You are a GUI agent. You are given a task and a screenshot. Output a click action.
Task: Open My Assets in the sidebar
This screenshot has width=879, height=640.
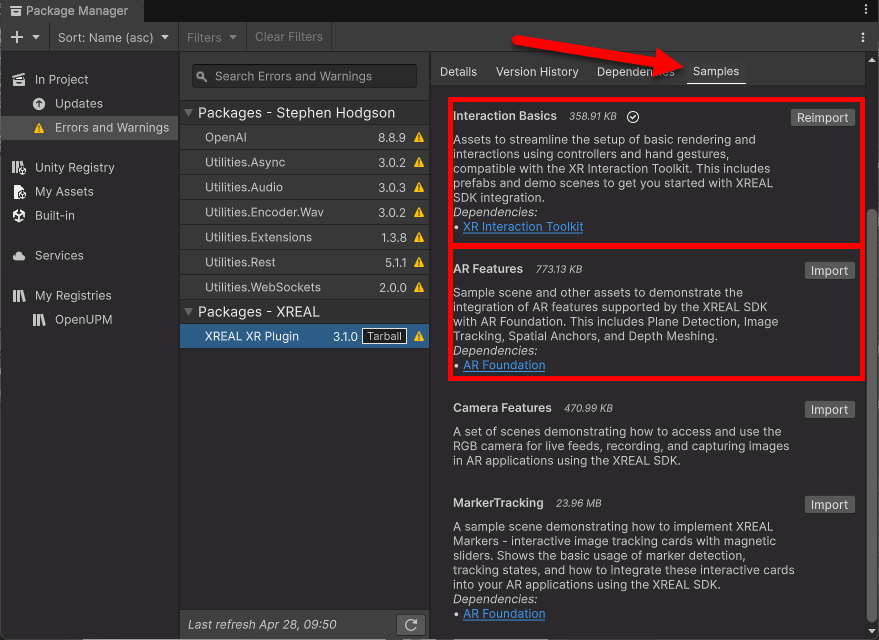64,192
